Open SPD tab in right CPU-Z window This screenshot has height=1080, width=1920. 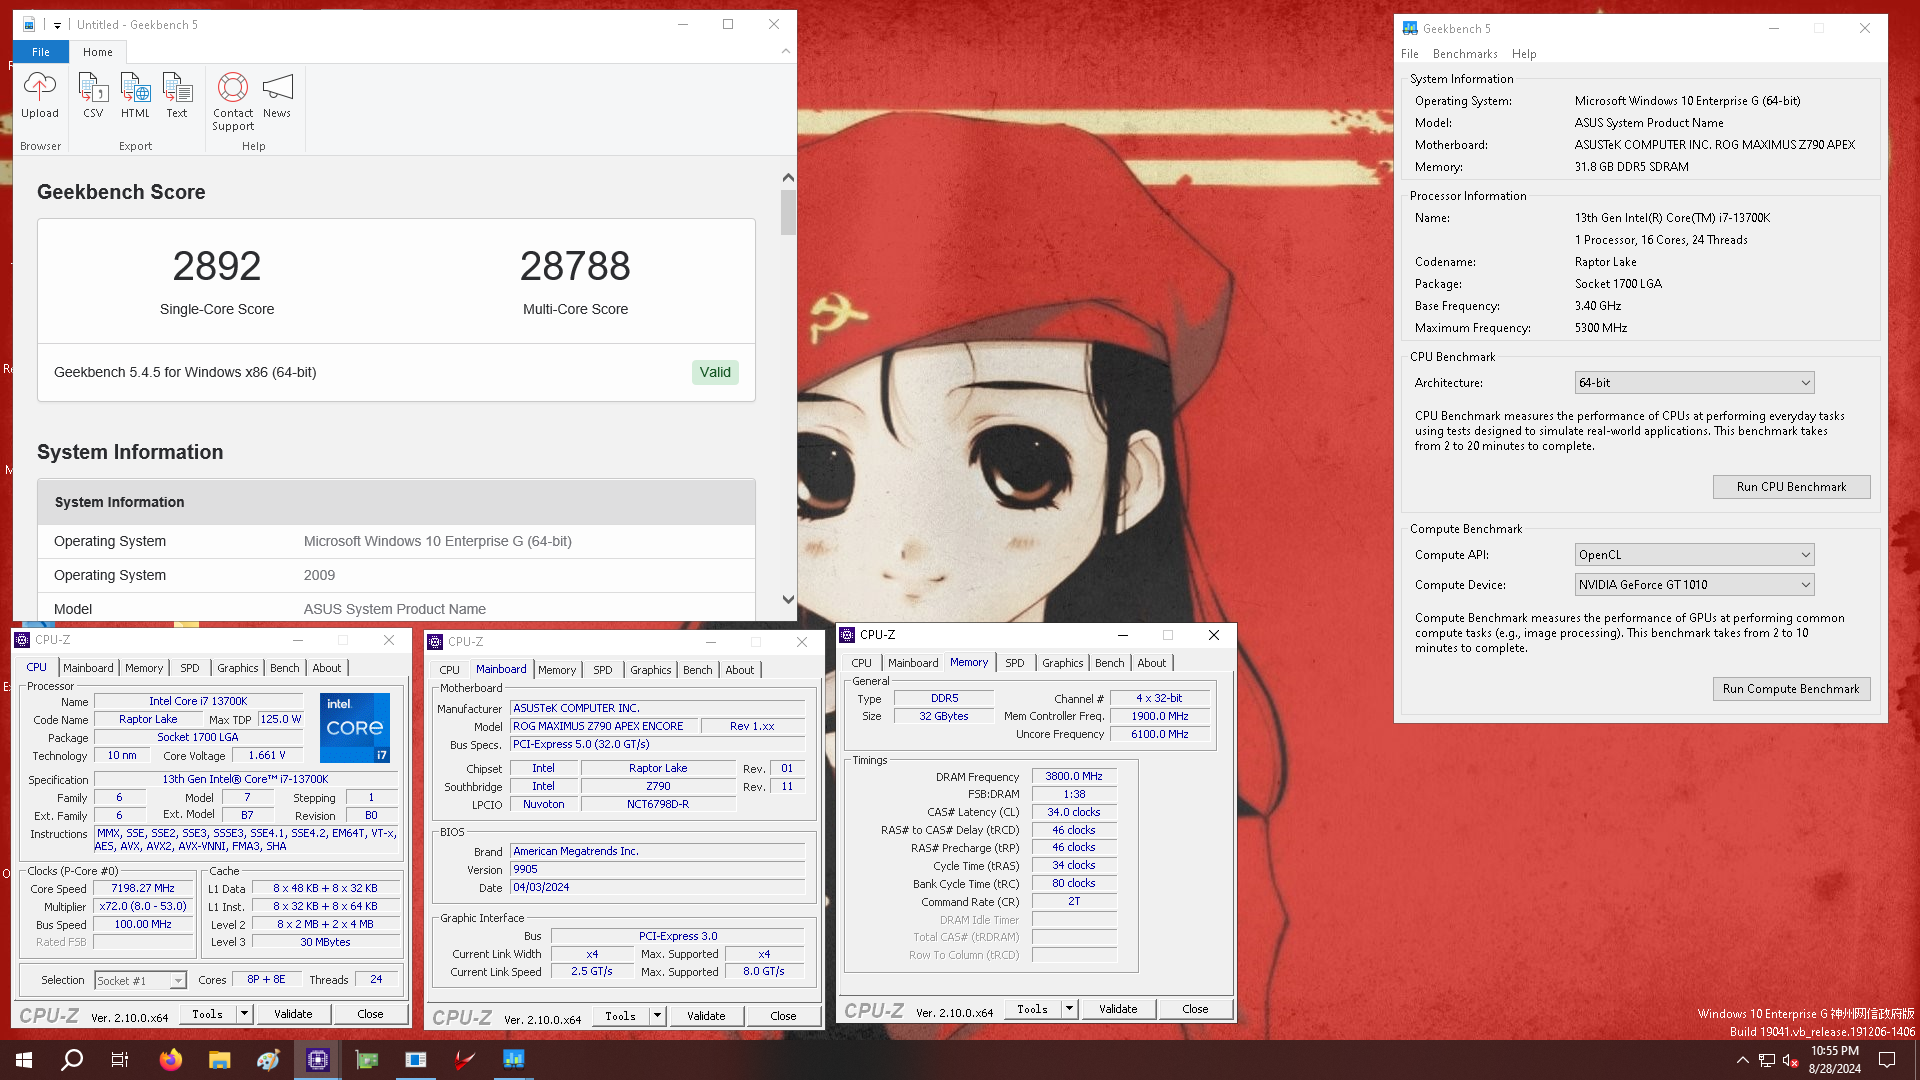tap(1015, 663)
